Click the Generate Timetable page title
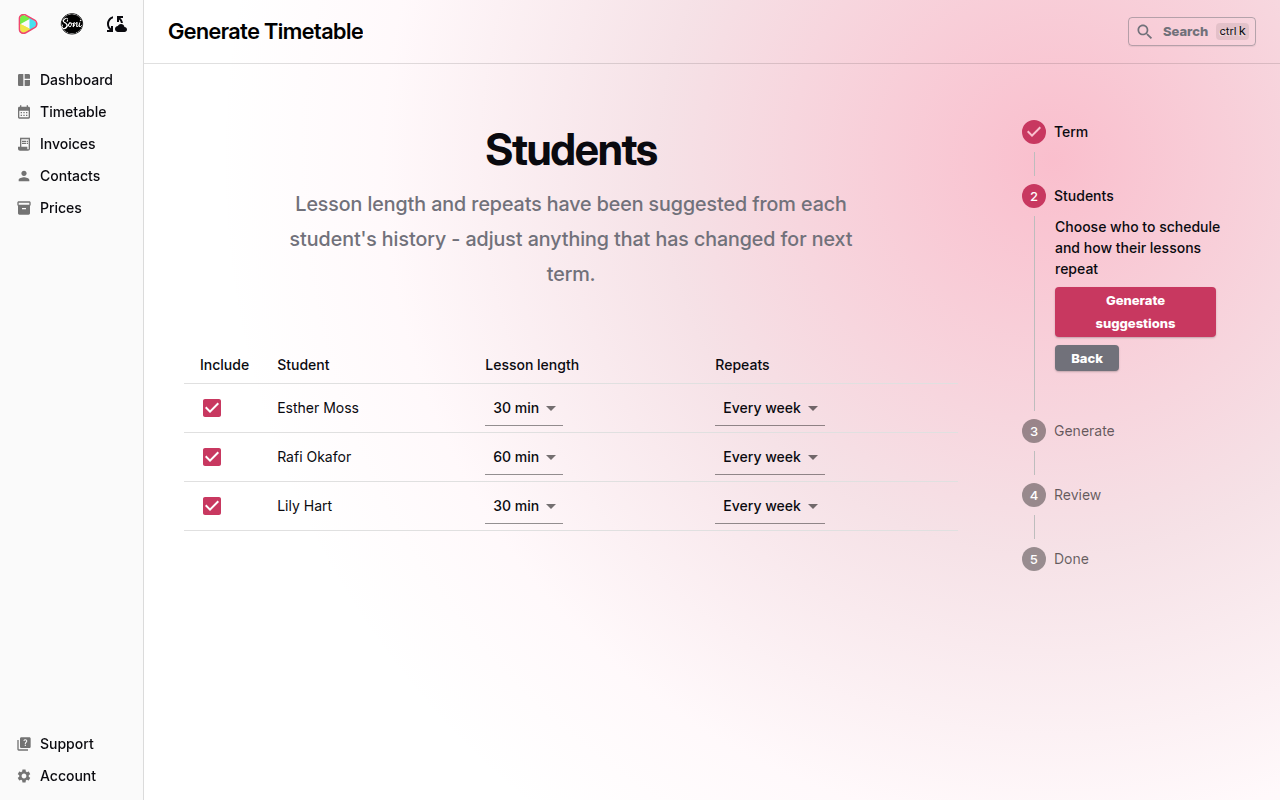Screen dimensions: 1280x800 tap(265, 32)
